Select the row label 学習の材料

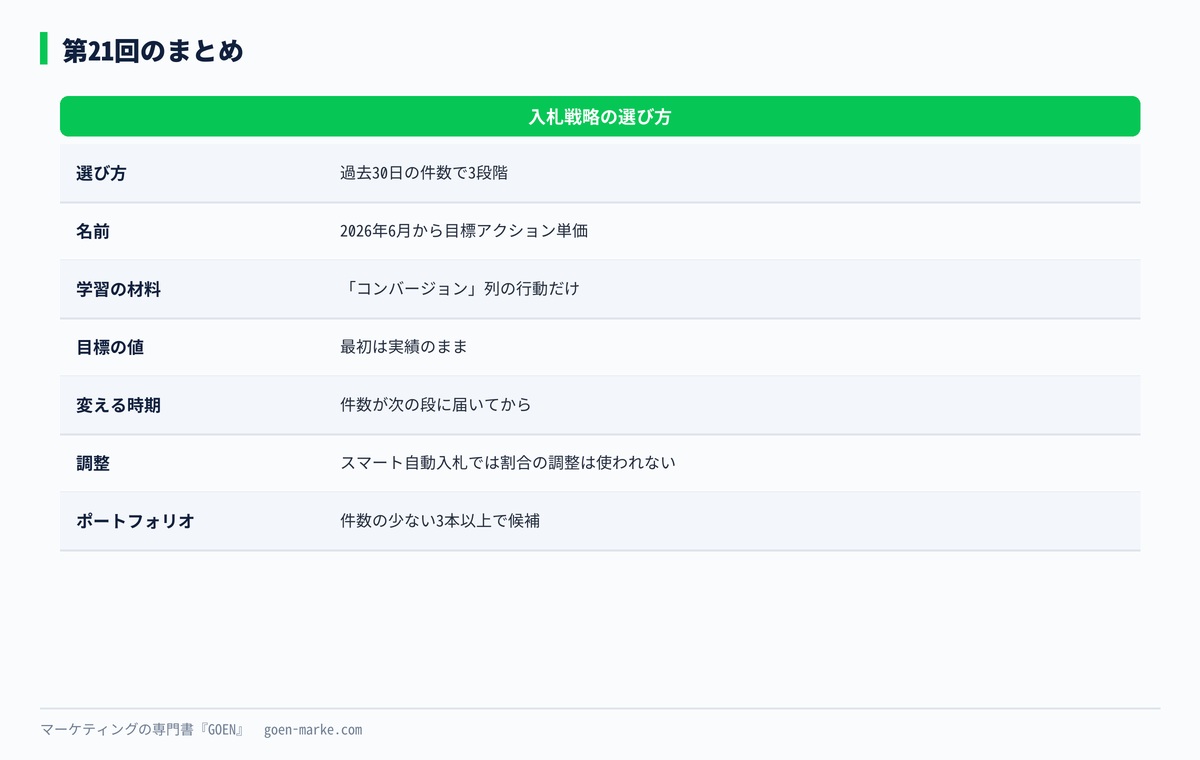pyautogui.click(x=118, y=289)
